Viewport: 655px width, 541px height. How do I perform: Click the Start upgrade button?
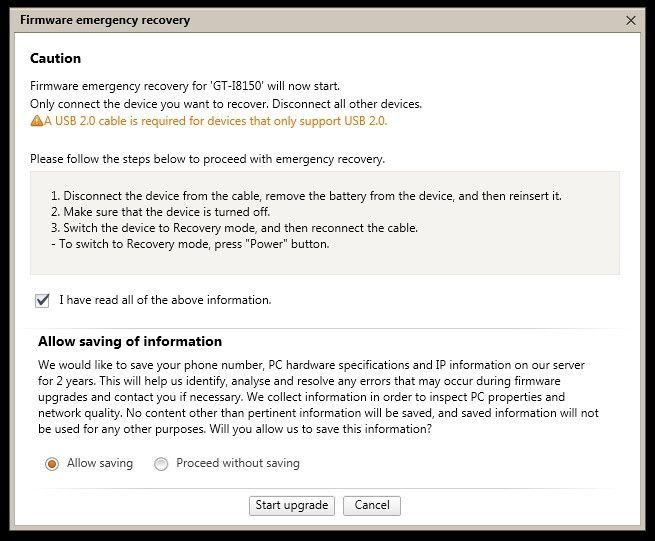pos(292,505)
